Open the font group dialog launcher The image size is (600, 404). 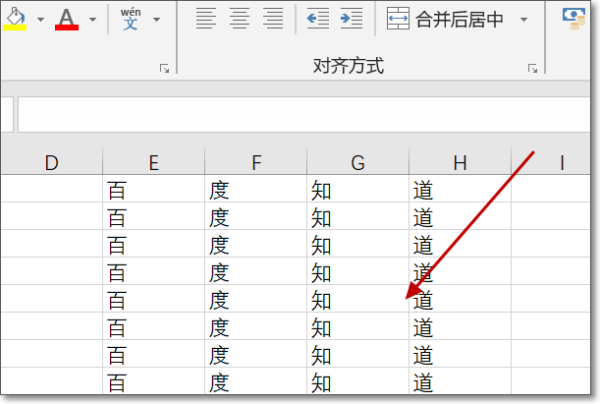[x=163, y=68]
